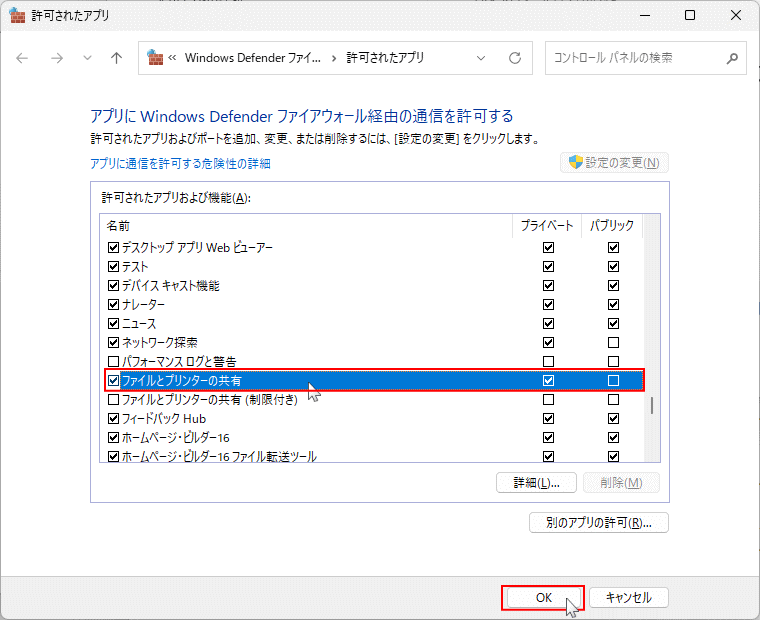This screenshot has height=620, width=760.
Task: Click the 設定の変更(N) button
Action: pyautogui.click(x=615, y=162)
